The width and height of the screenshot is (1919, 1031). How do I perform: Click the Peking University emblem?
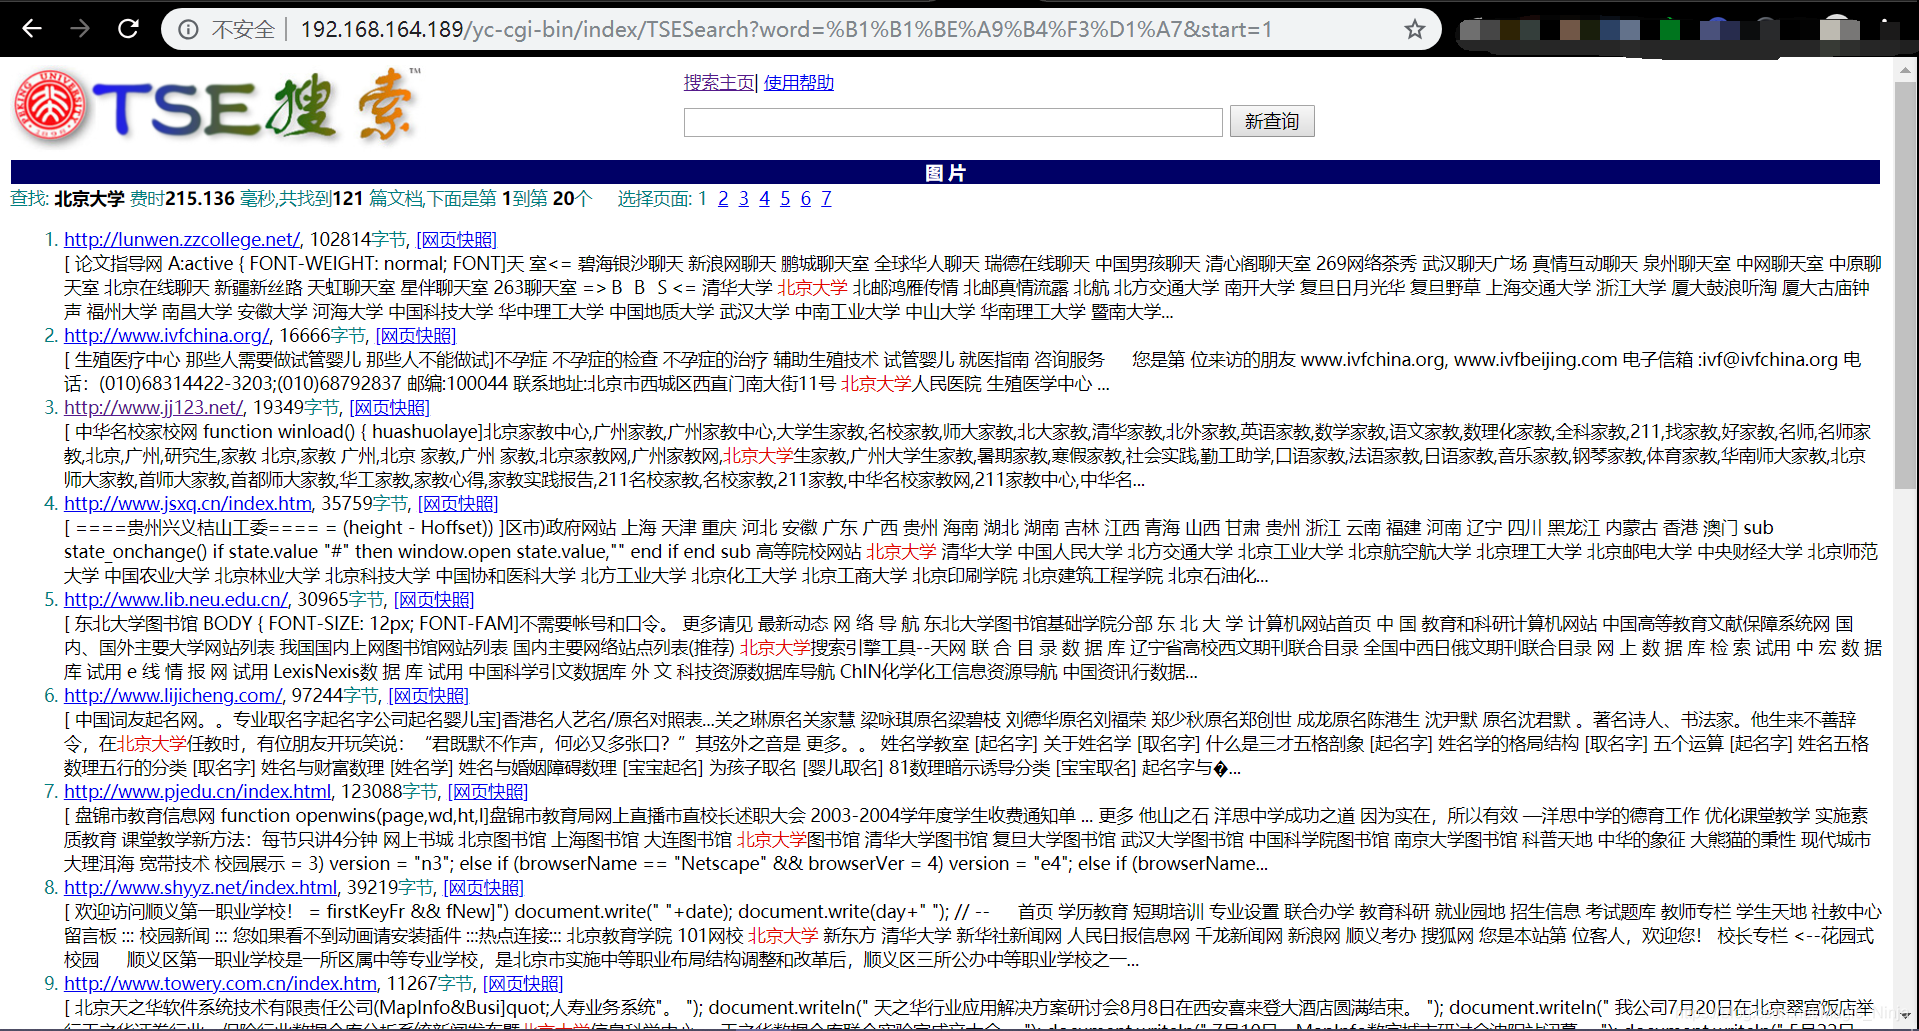pyautogui.click(x=48, y=103)
